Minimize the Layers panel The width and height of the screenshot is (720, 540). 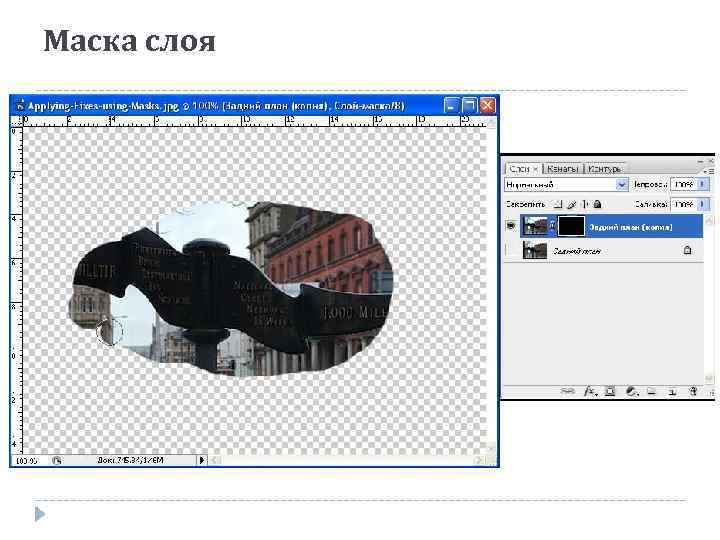701,161
